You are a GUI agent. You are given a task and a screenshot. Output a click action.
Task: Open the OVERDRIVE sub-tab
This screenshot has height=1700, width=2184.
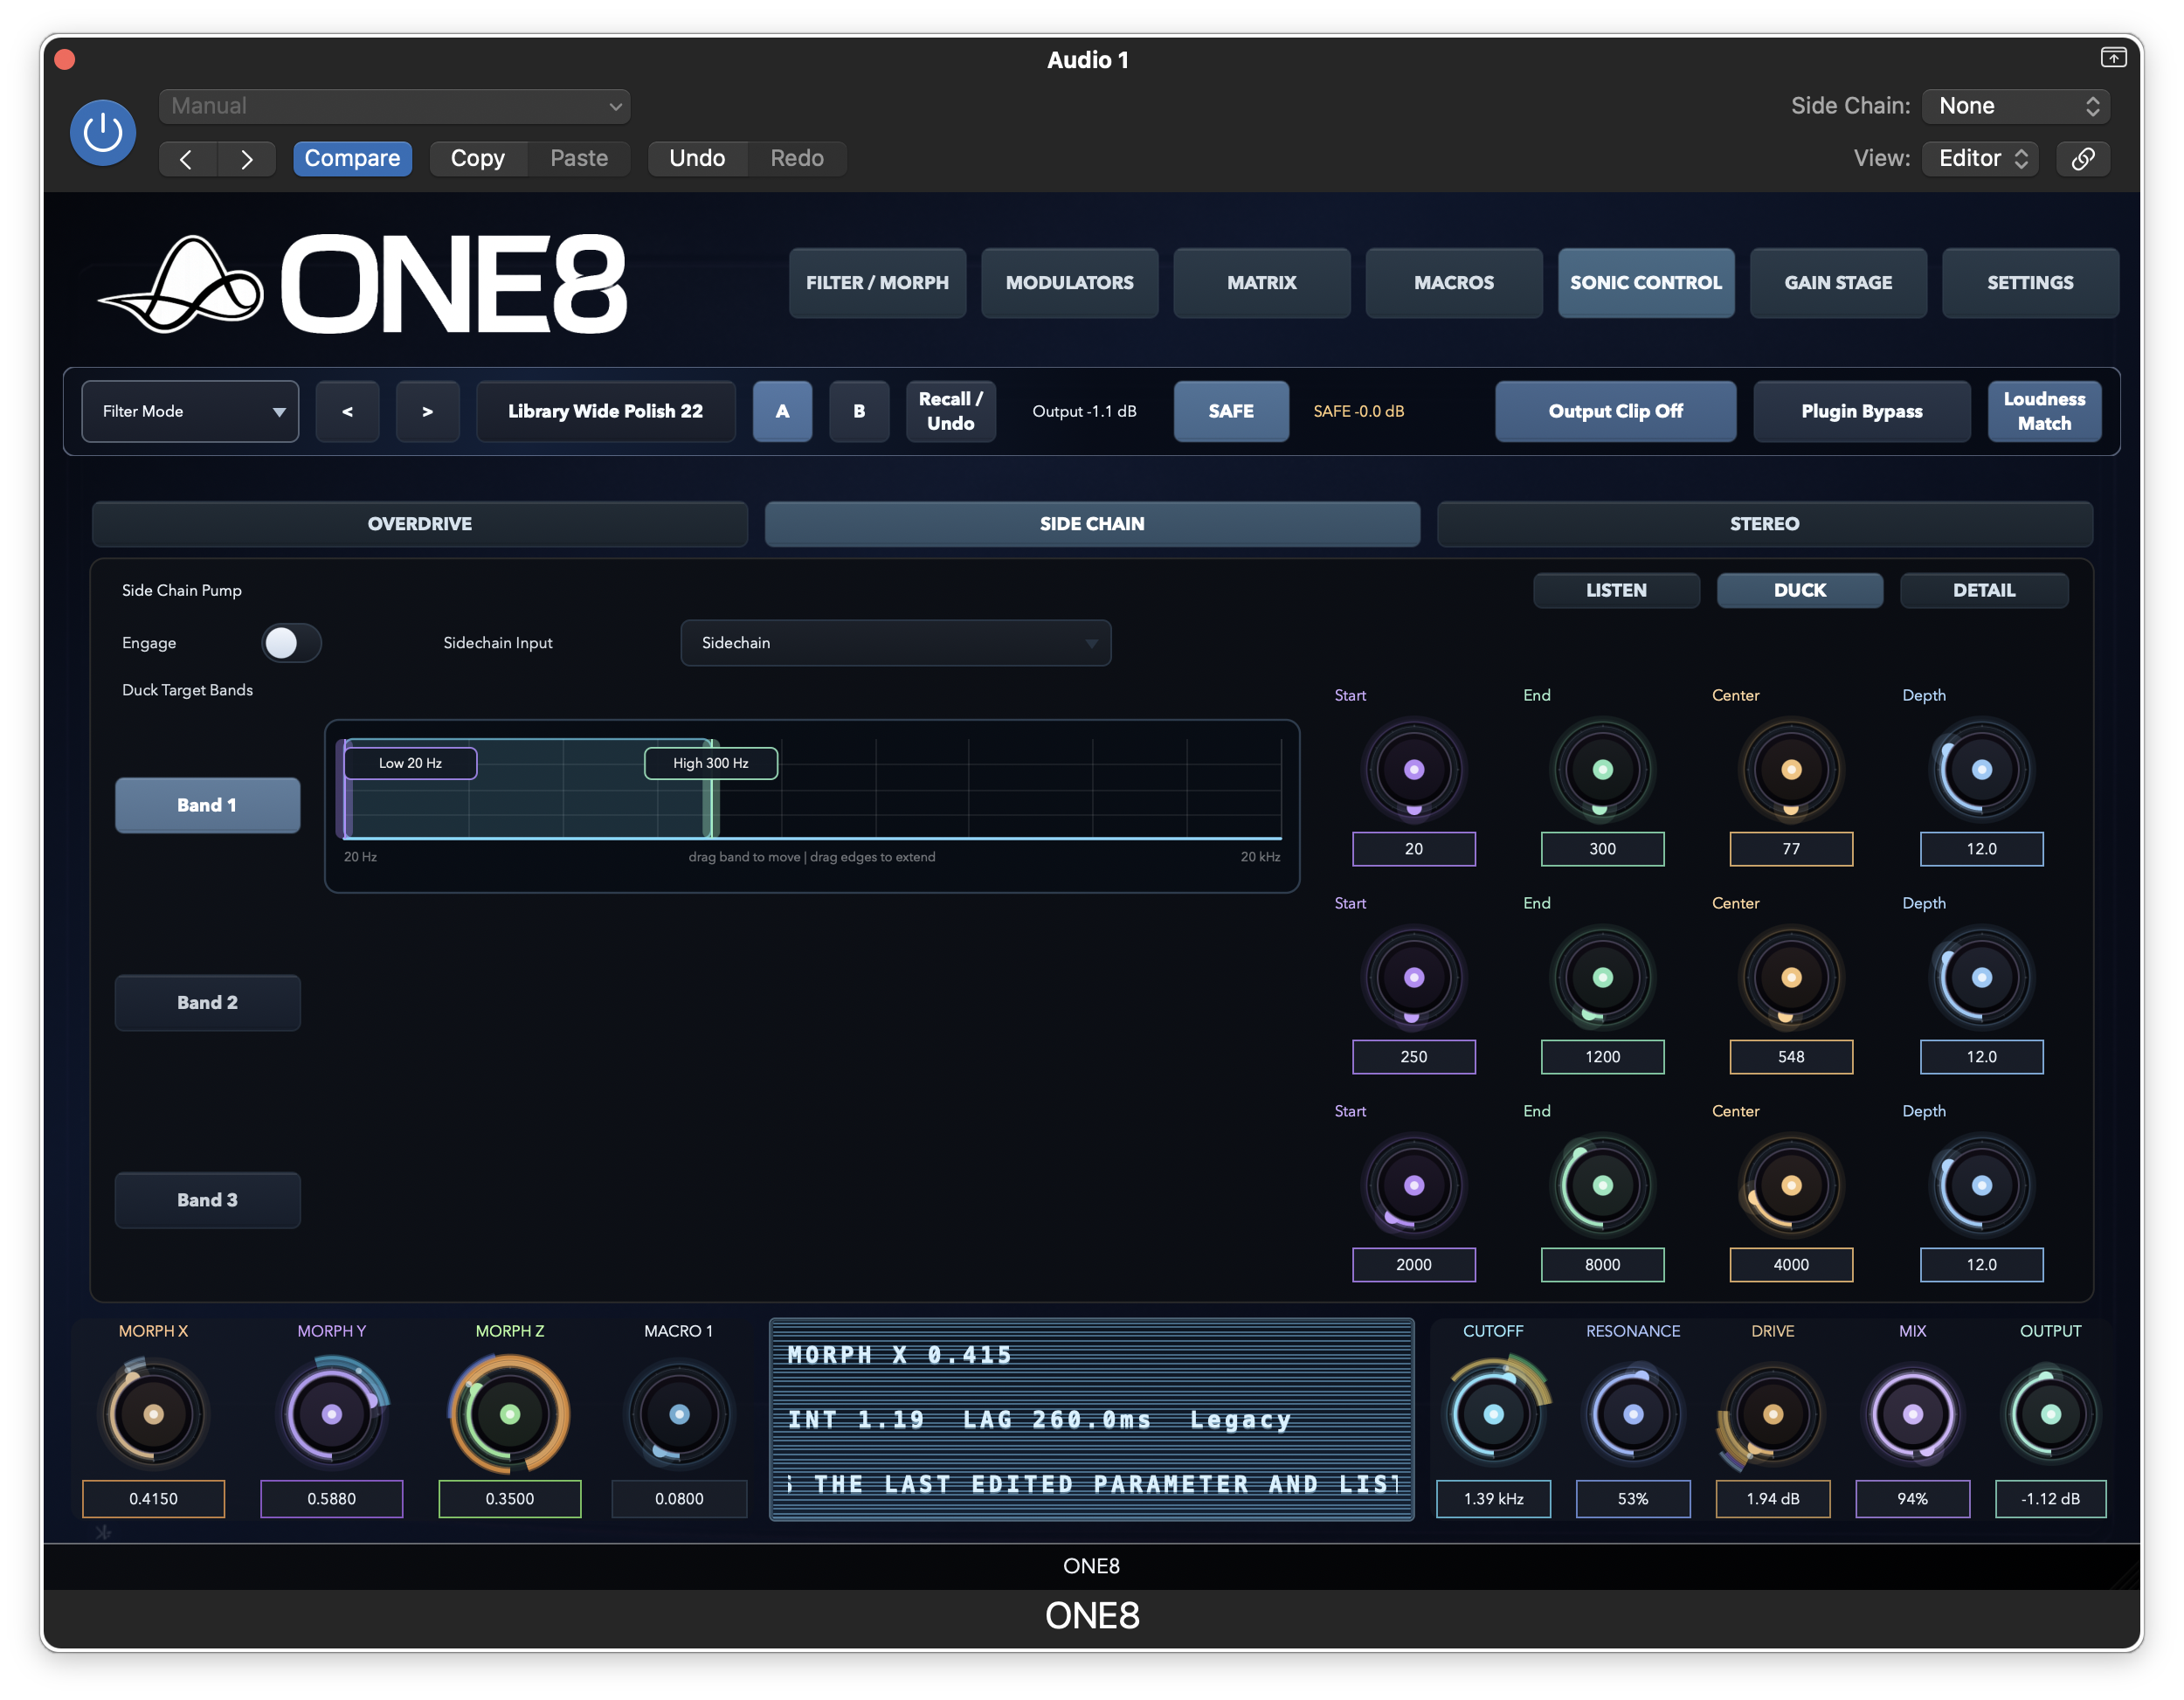click(420, 524)
